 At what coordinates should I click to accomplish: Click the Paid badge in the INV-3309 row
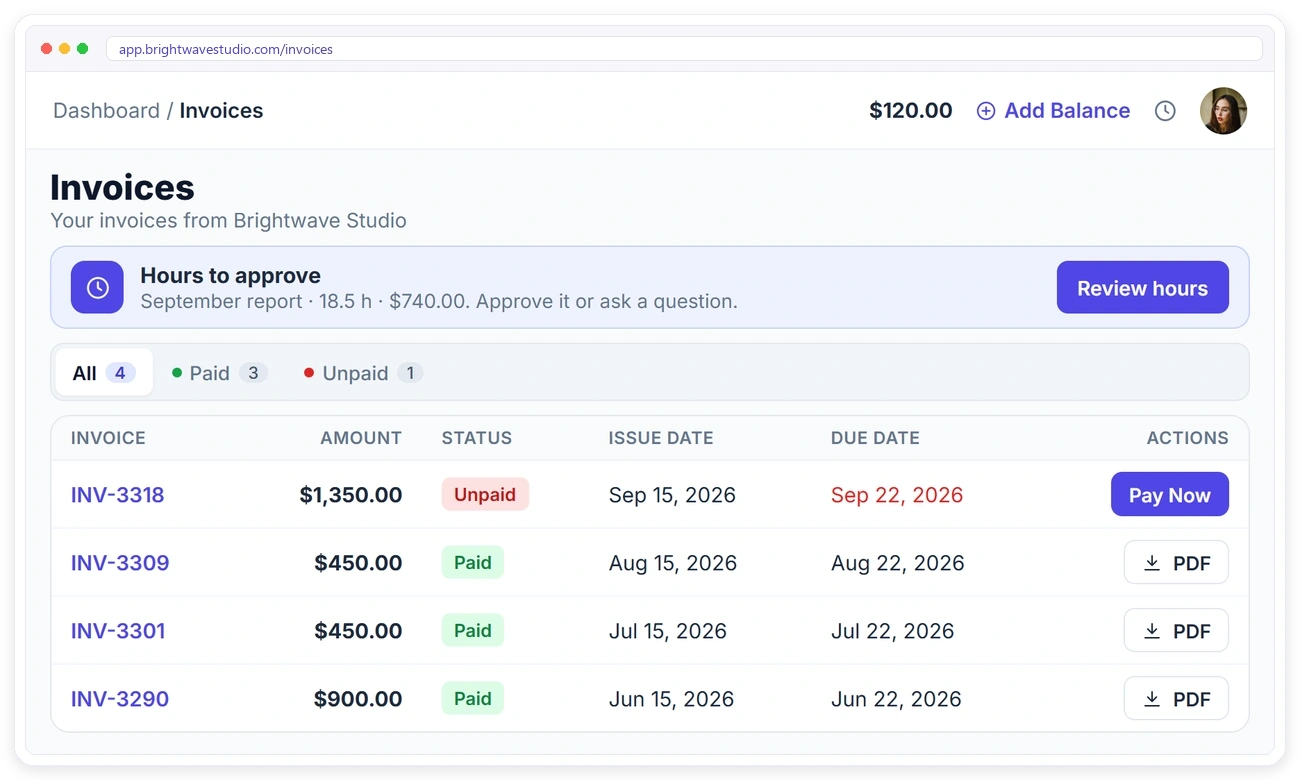pyautogui.click(x=473, y=563)
